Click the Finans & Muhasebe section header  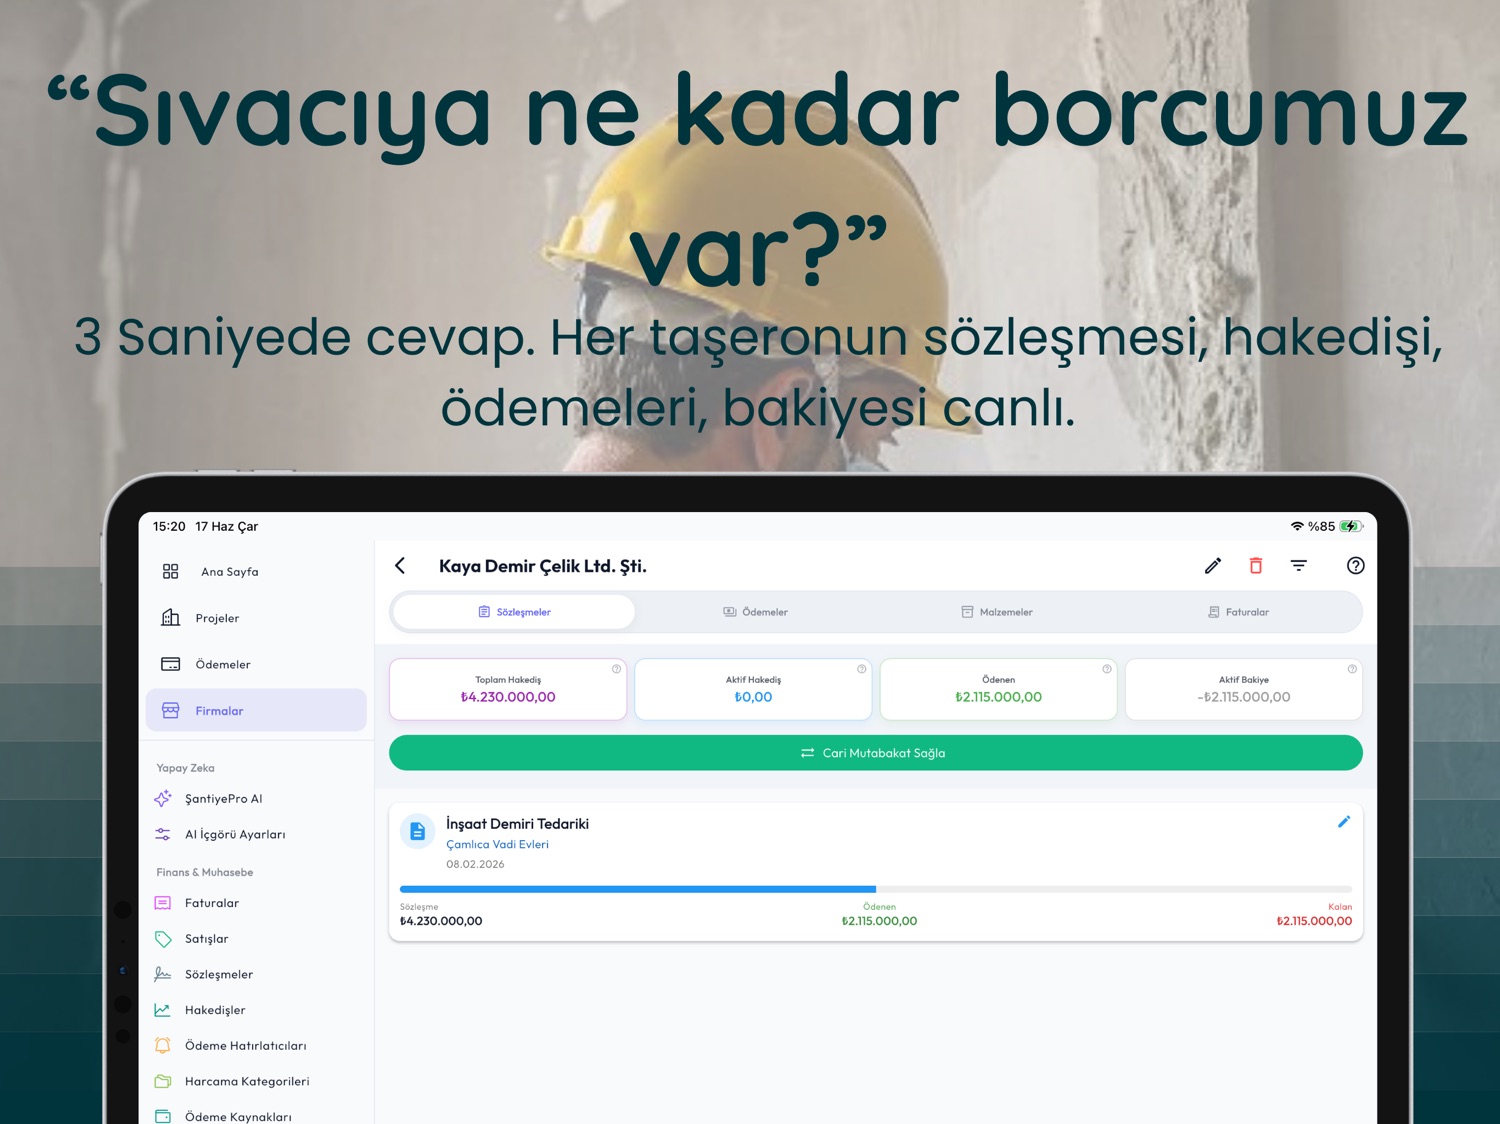tap(205, 872)
